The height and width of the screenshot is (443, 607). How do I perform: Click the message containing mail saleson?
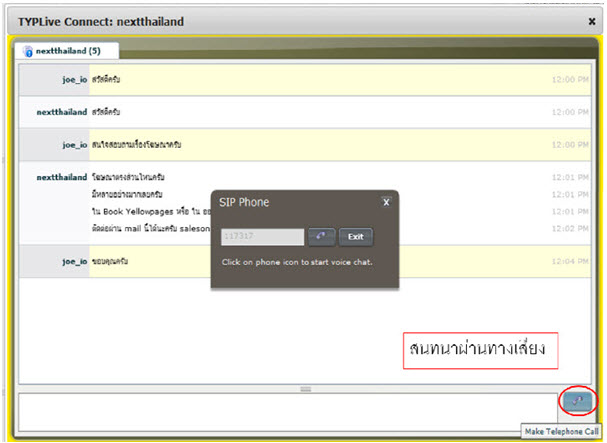point(151,229)
